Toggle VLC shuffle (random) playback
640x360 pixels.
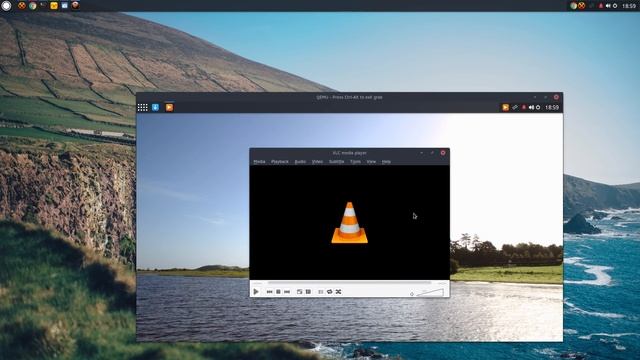pos(338,292)
